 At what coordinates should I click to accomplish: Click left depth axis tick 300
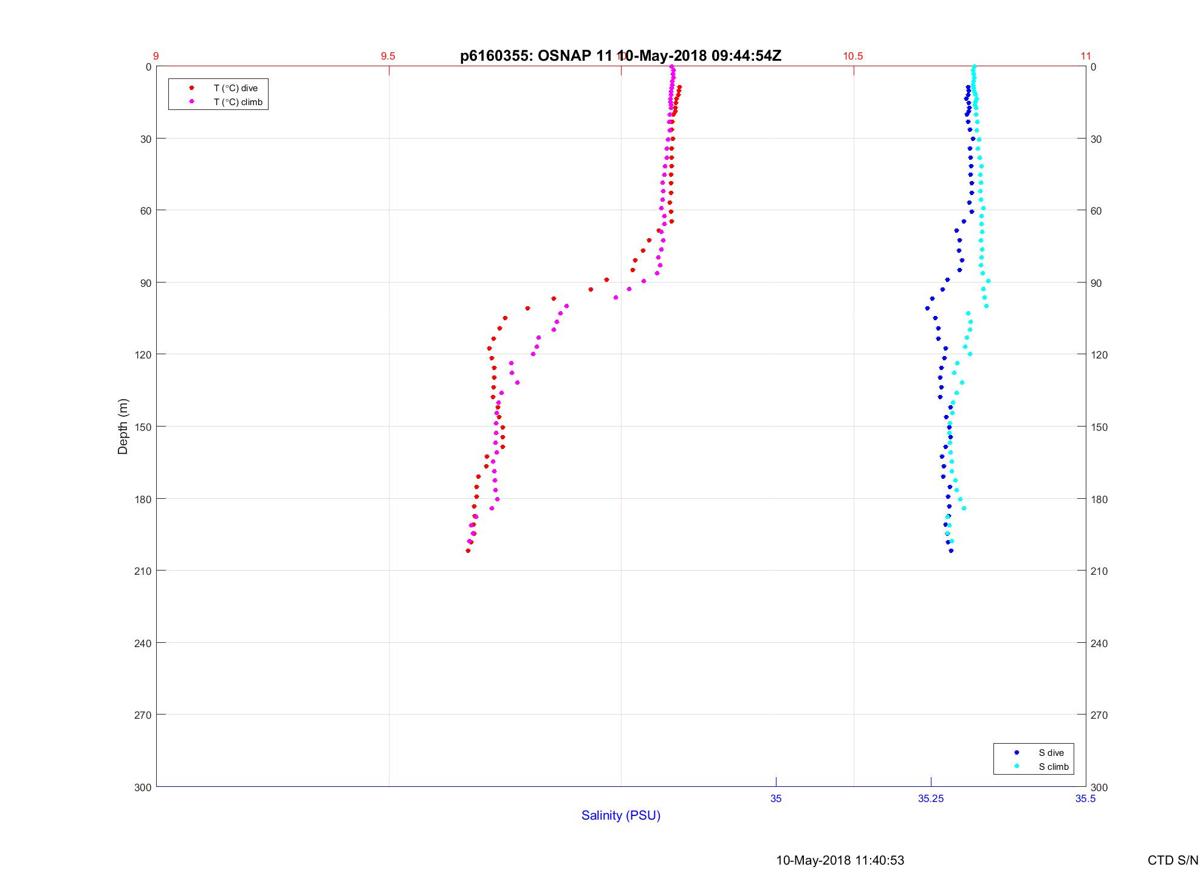[142, 788]
